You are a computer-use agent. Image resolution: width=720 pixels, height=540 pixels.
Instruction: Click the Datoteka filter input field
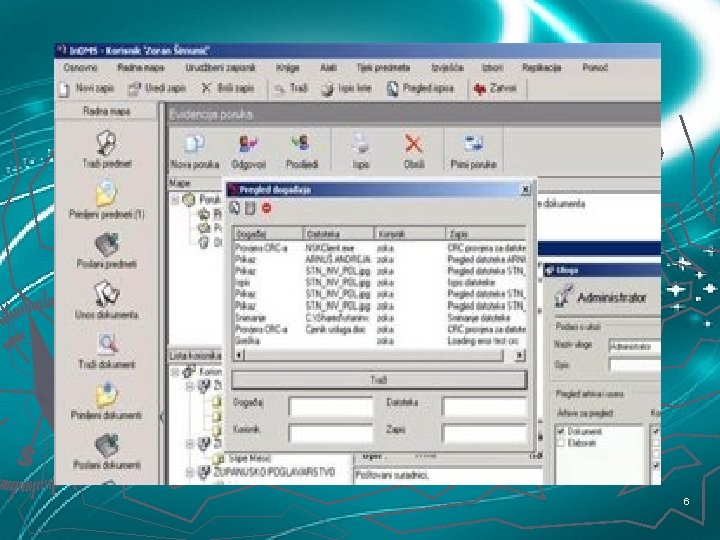coord(484,407)
